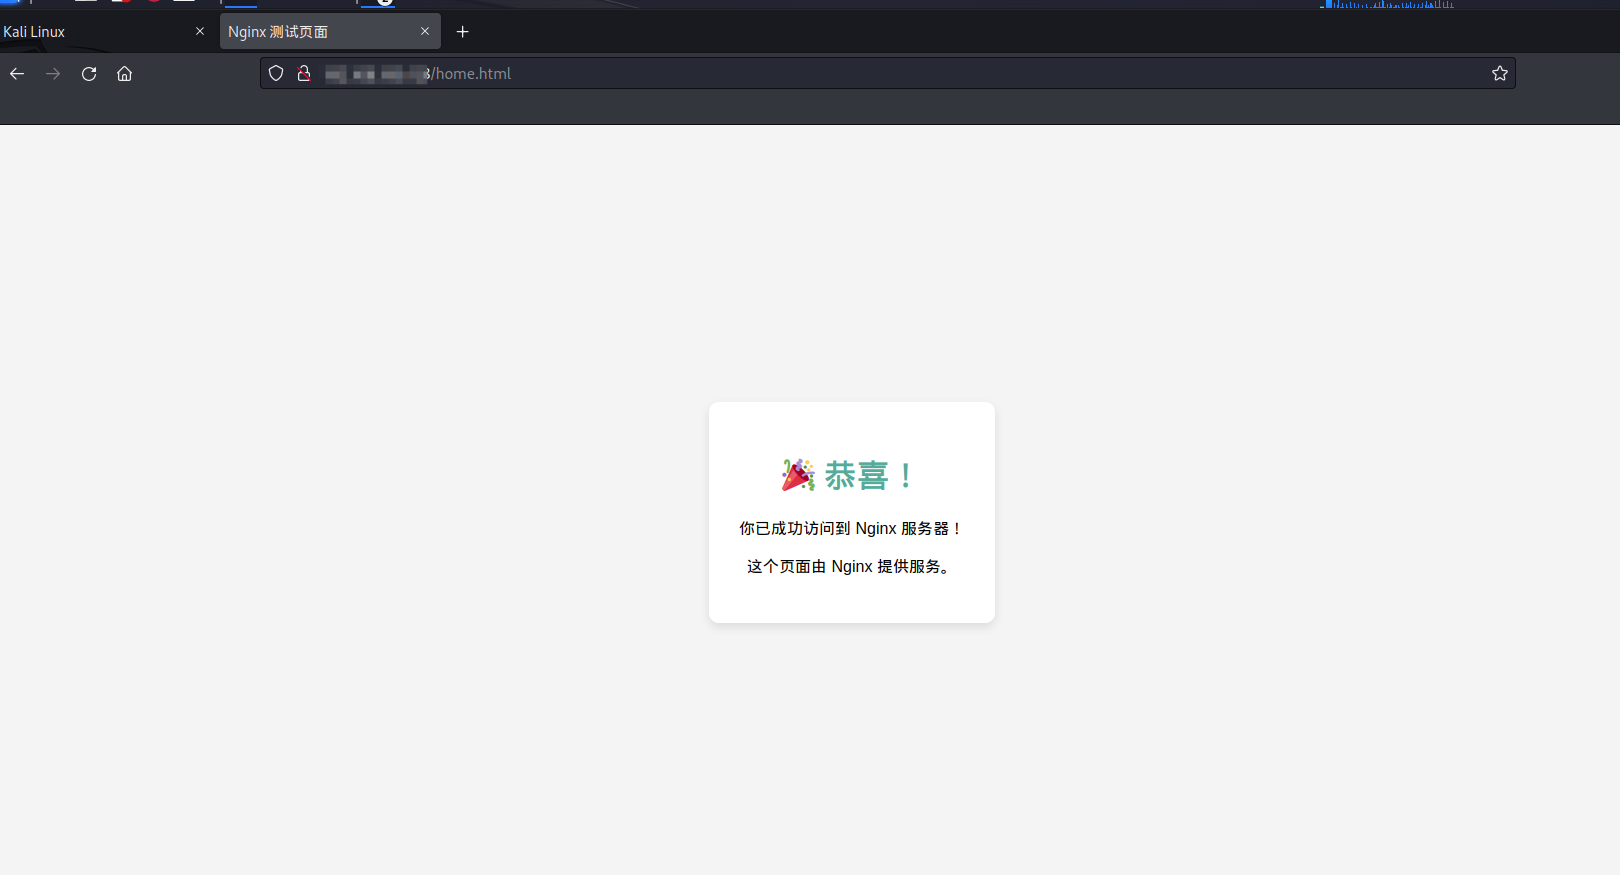1620x875 pixels.
Task: Switch to the Kali Linux tab
Action: 100,32
